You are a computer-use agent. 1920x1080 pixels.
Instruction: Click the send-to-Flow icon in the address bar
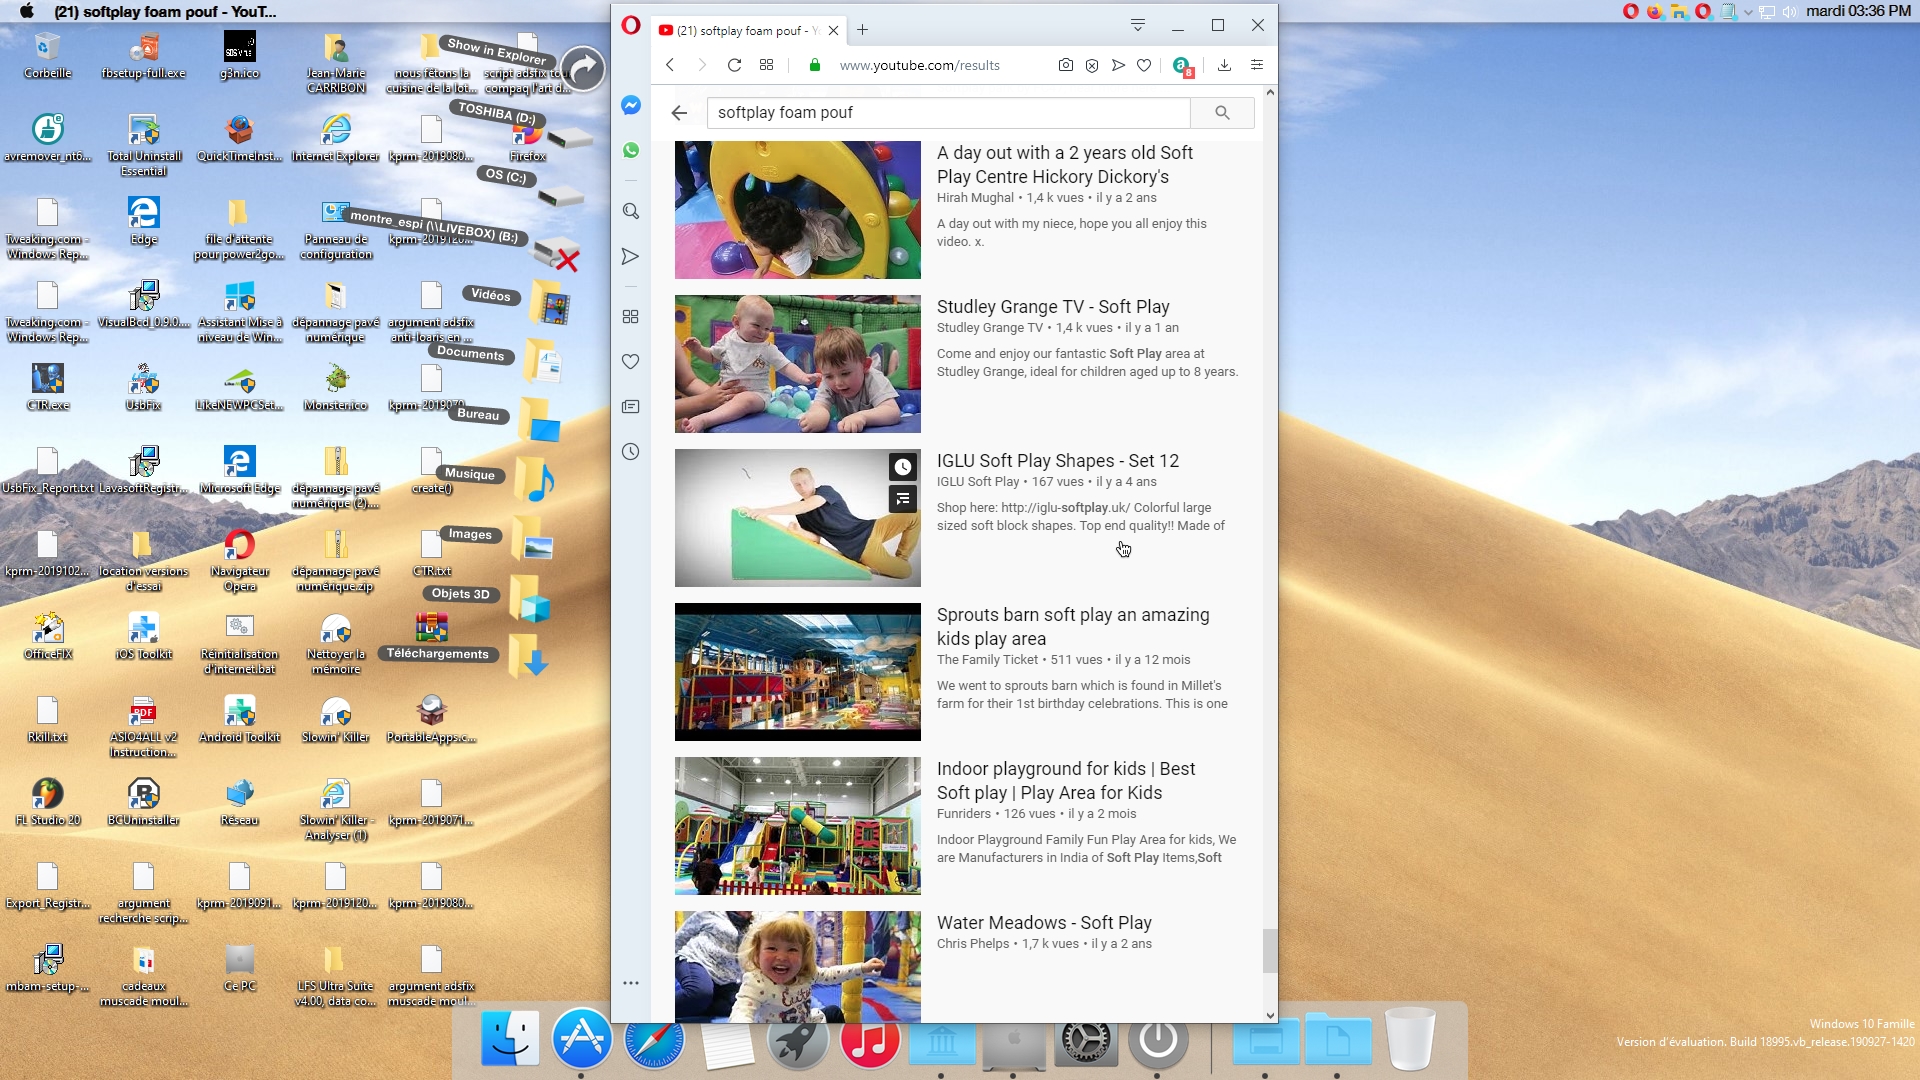pos(1118,65)
